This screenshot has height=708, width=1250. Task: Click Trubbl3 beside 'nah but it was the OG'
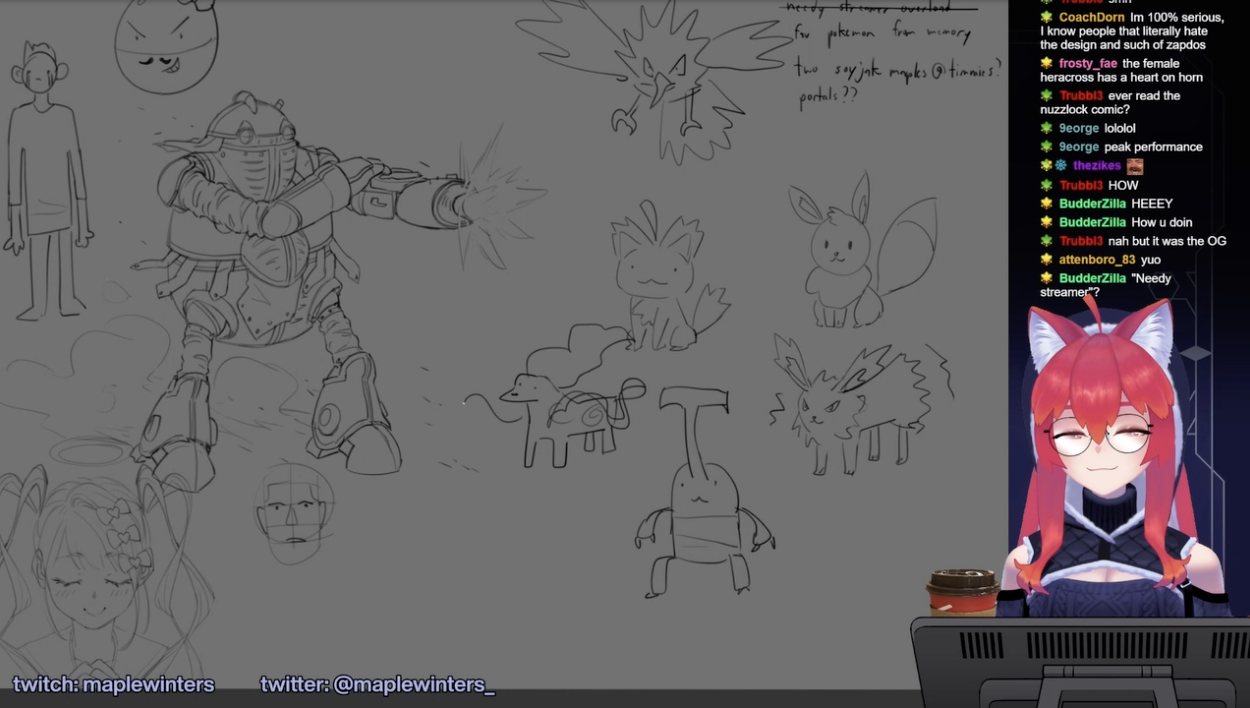[x=1081, y=241]
